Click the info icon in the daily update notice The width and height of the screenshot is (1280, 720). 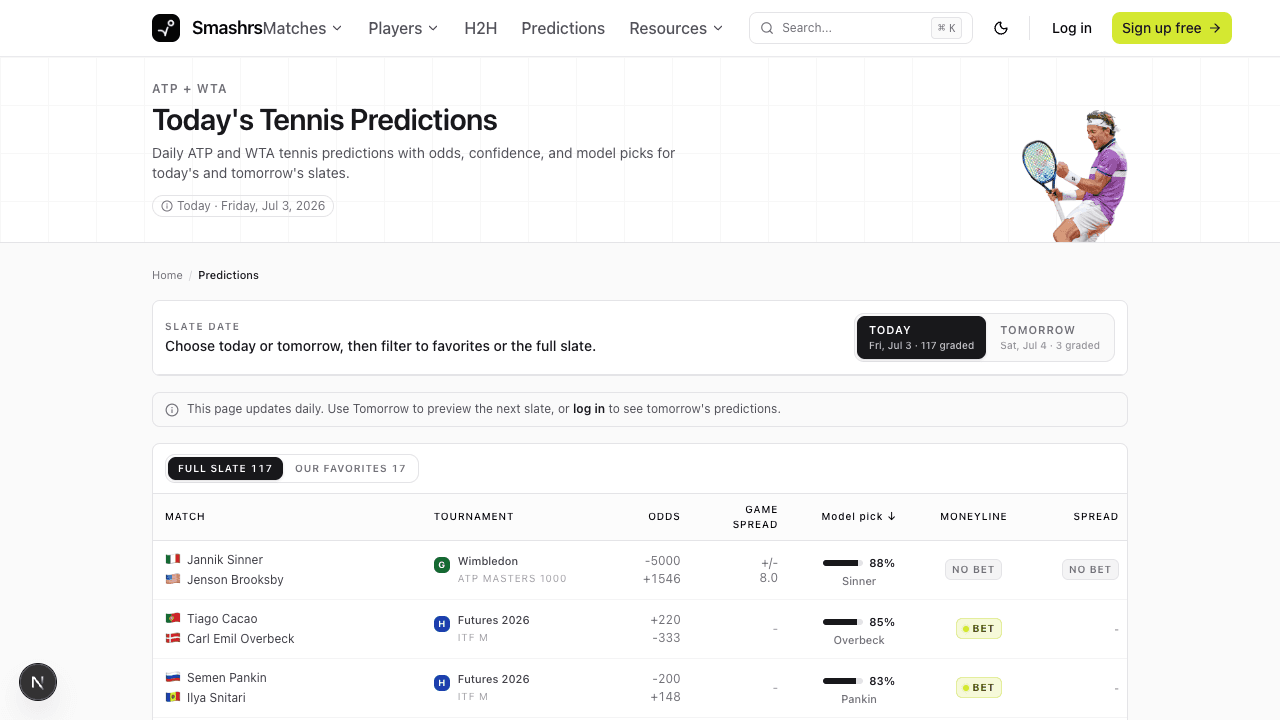click(172, 410)
